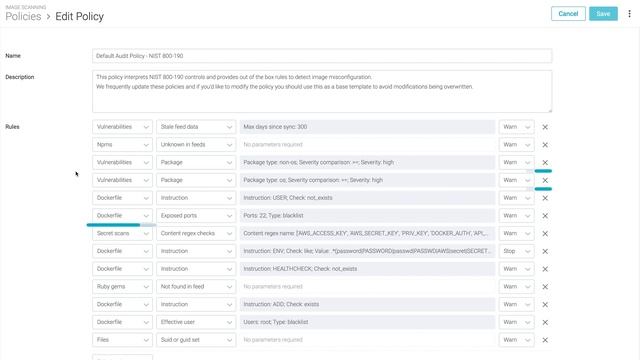Cancel editing the policy
The height and width of the screenshot is (360, 640).
point(568,13)
